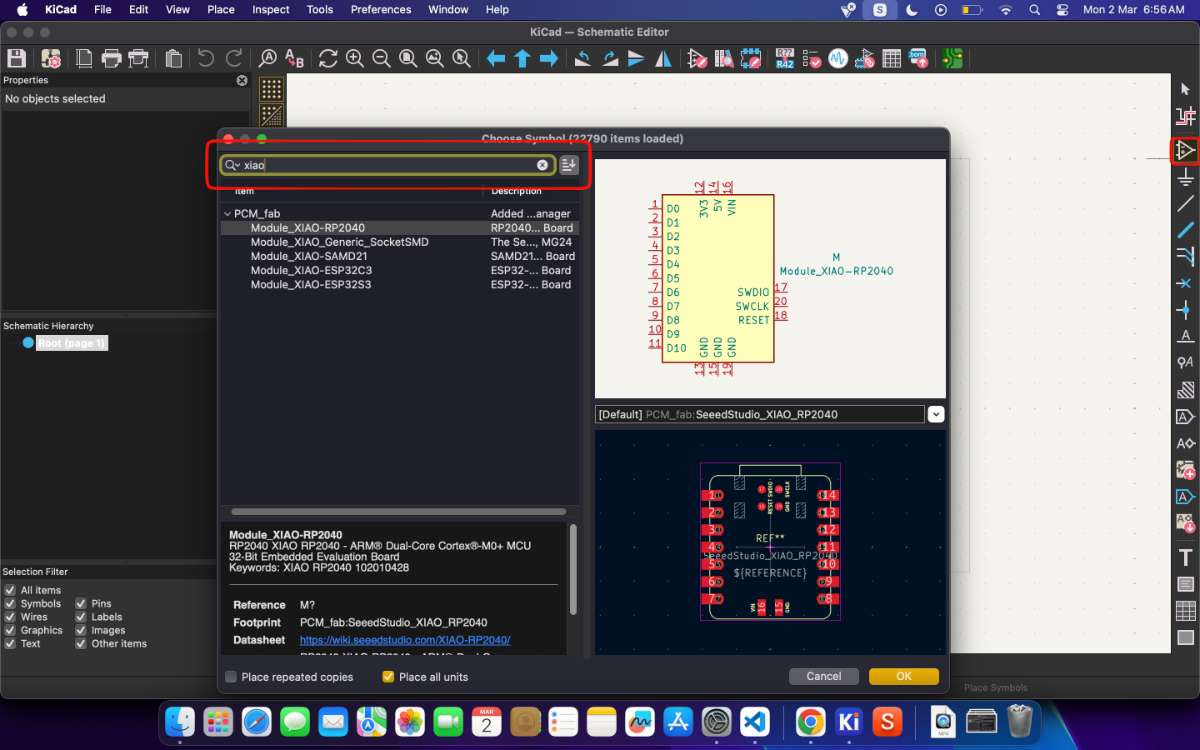This screenshot has height=750, width=1200.
Task: Select the Add Text tool
Action: (x=1186, y=558)
